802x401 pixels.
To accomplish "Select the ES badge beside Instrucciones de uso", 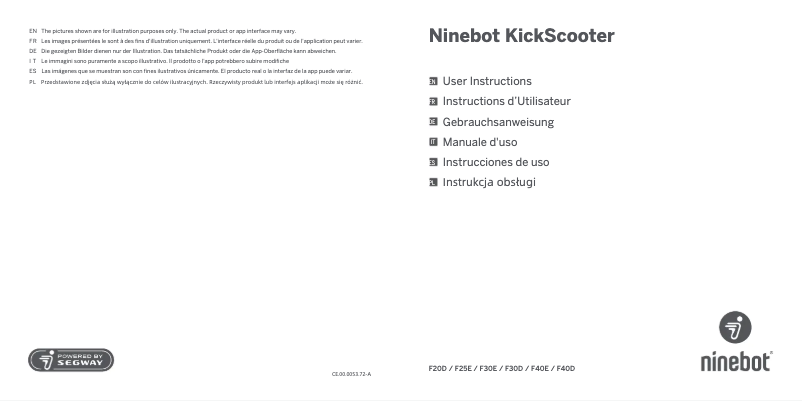I will [433, 162].
